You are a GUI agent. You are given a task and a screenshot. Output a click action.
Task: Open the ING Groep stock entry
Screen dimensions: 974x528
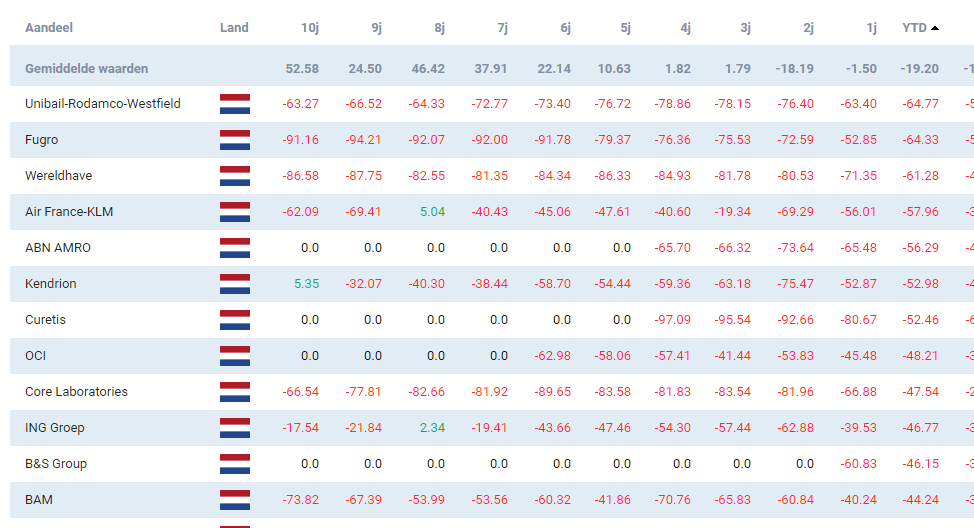[x=55, y=428]
